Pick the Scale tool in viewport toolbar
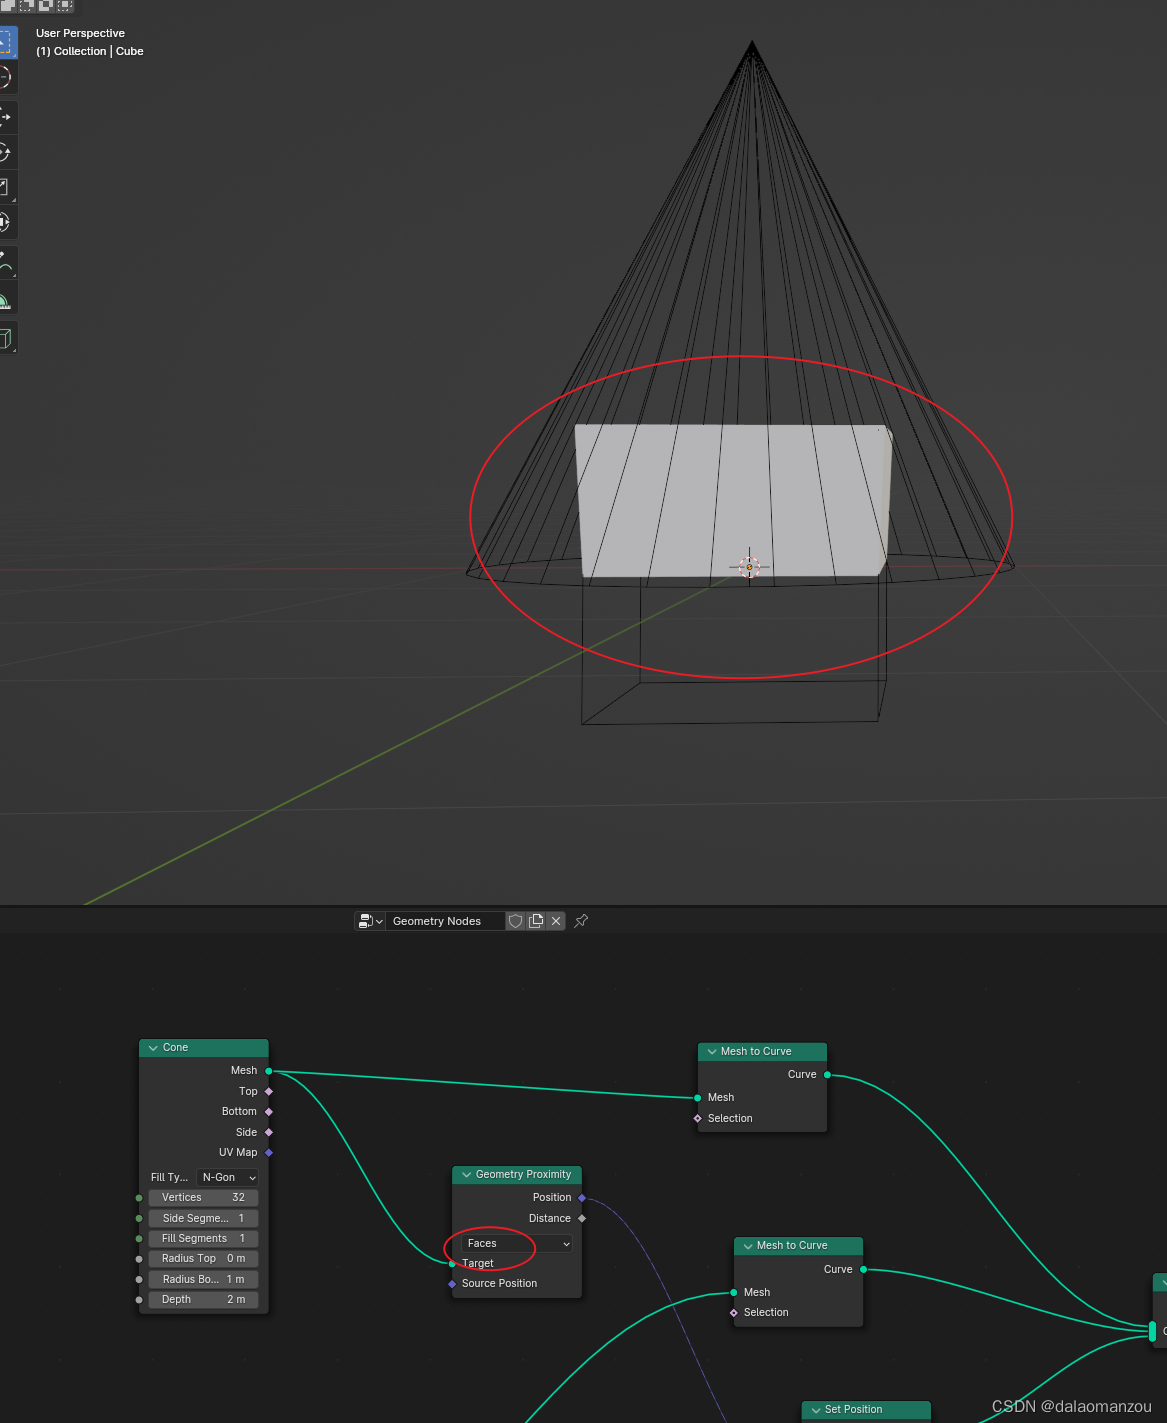Screen dimensions: 1167x1423 click(5, 187)
